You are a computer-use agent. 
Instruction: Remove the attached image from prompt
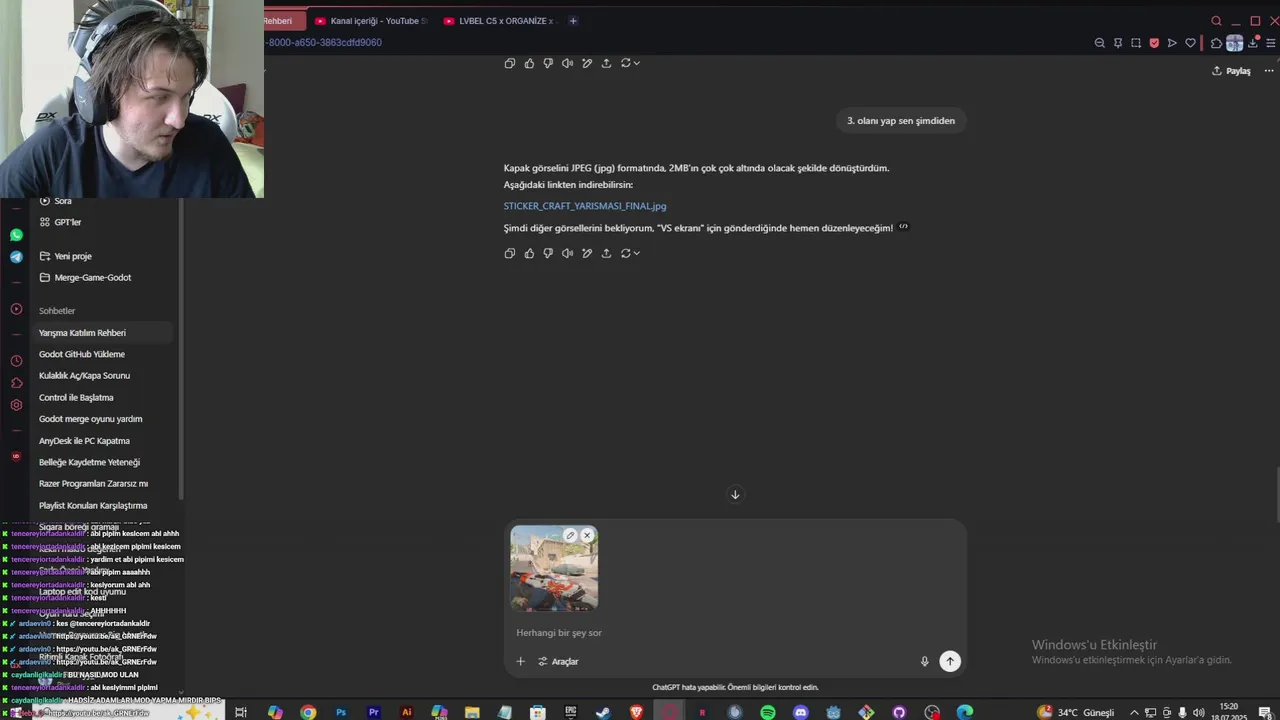(587, 535)
